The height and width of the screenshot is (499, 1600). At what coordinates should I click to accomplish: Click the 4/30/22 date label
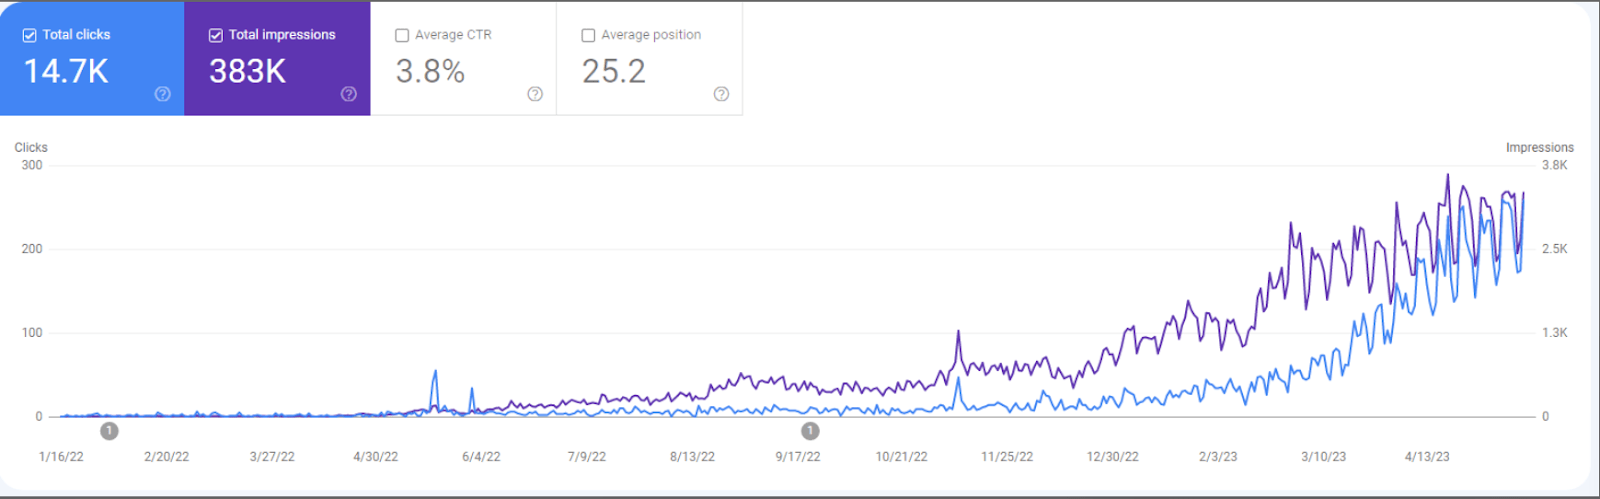pyautogui.click(x=375, y=457)
